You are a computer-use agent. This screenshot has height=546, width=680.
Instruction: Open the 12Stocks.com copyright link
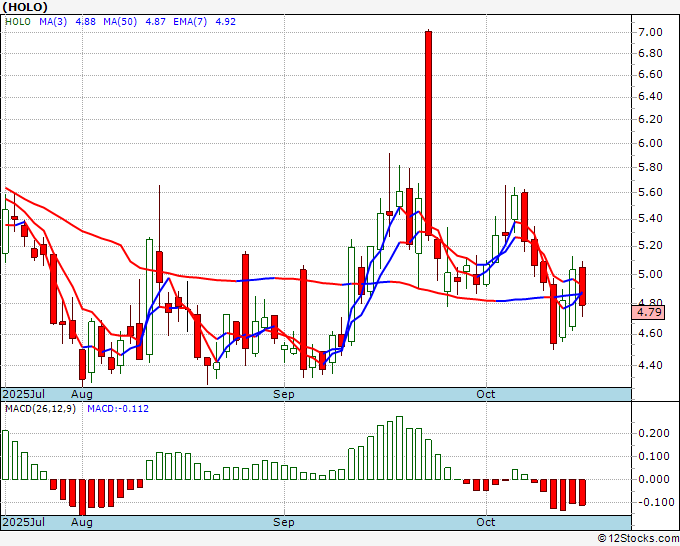click(x=638, y=539)
